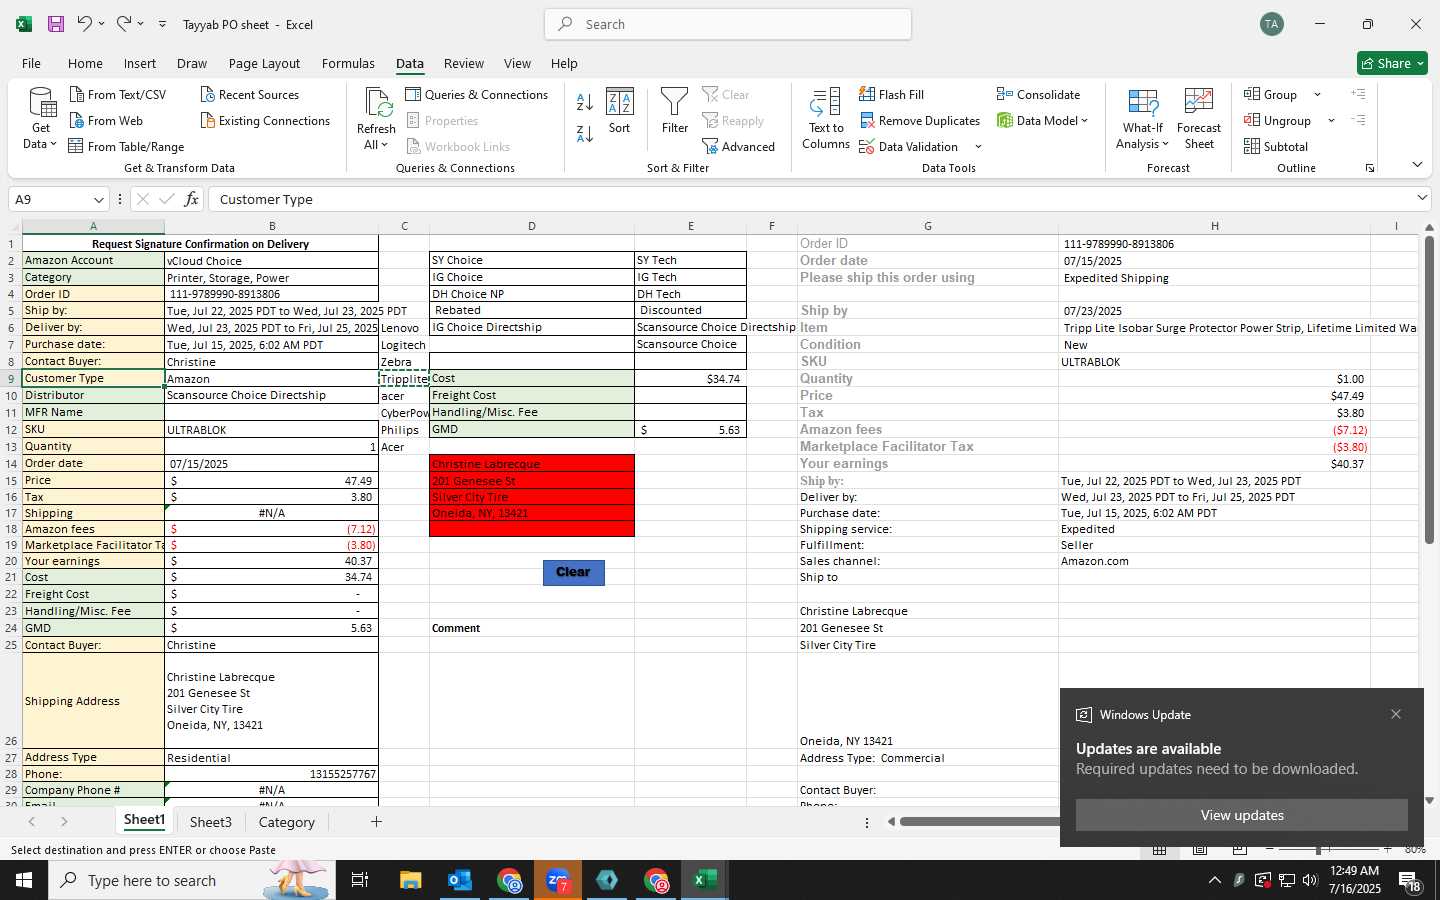
Task: Expand Ungroup dropdown arrow
Action: pyautogui.click(x=1331, y=121)
